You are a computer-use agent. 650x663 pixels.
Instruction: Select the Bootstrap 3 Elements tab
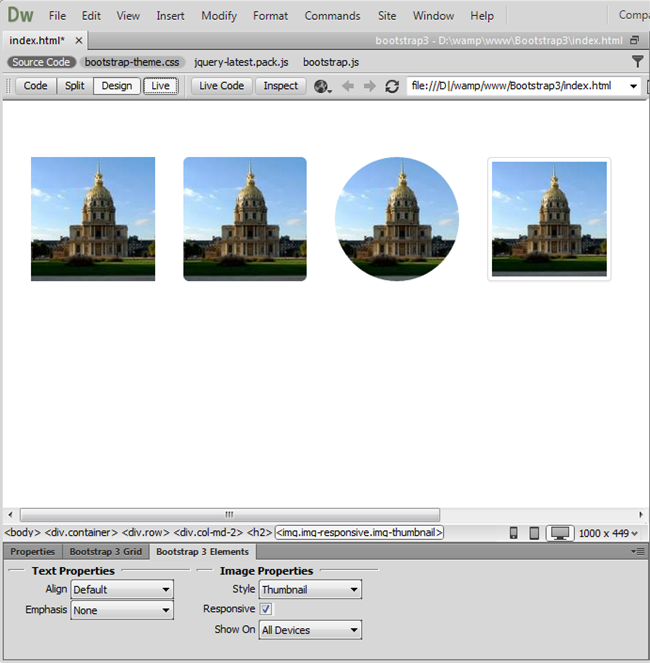coord(203,551)
